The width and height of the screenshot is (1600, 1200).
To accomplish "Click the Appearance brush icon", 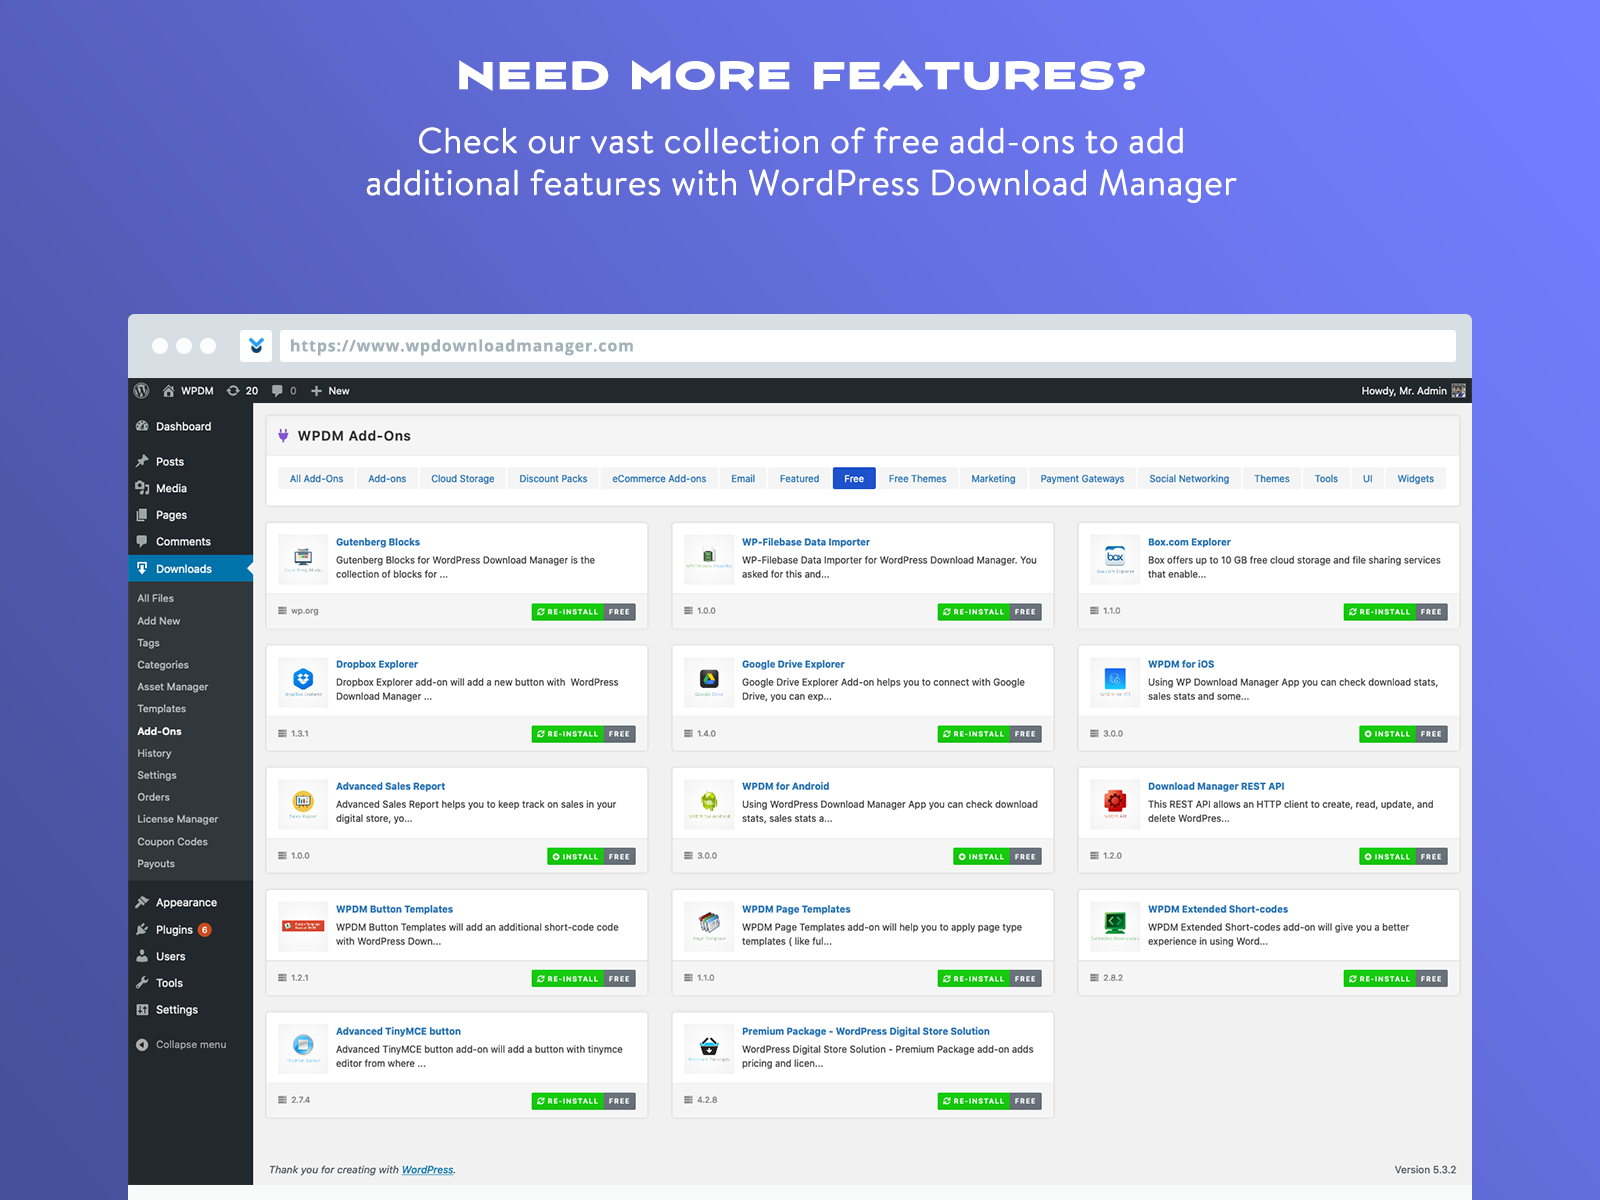I will click(142, 902).
